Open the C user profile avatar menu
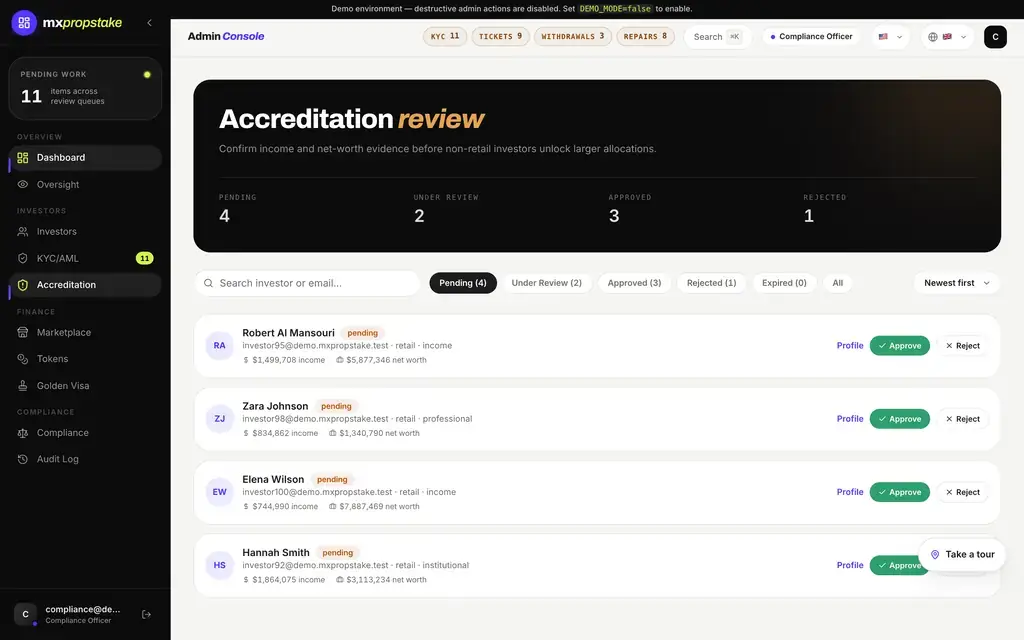The image size is (1024, 640). [995, 37]
